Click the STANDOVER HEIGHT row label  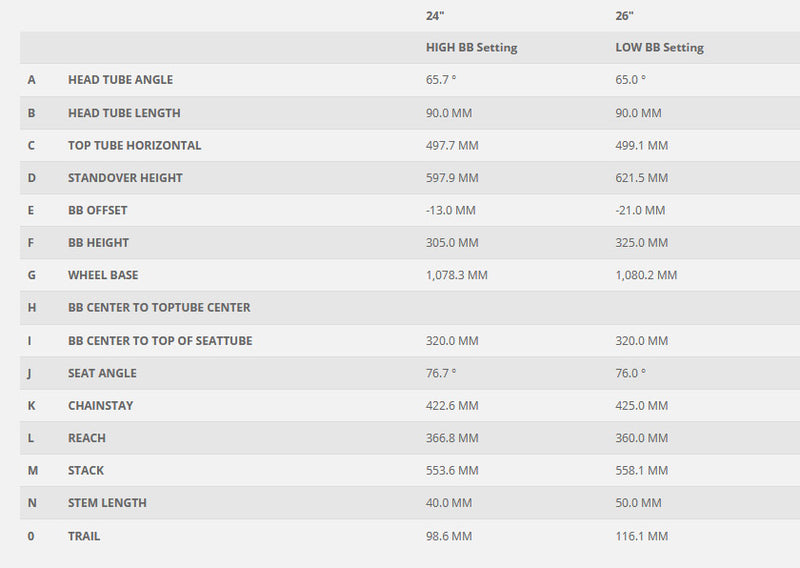click(x=125, y=178)
